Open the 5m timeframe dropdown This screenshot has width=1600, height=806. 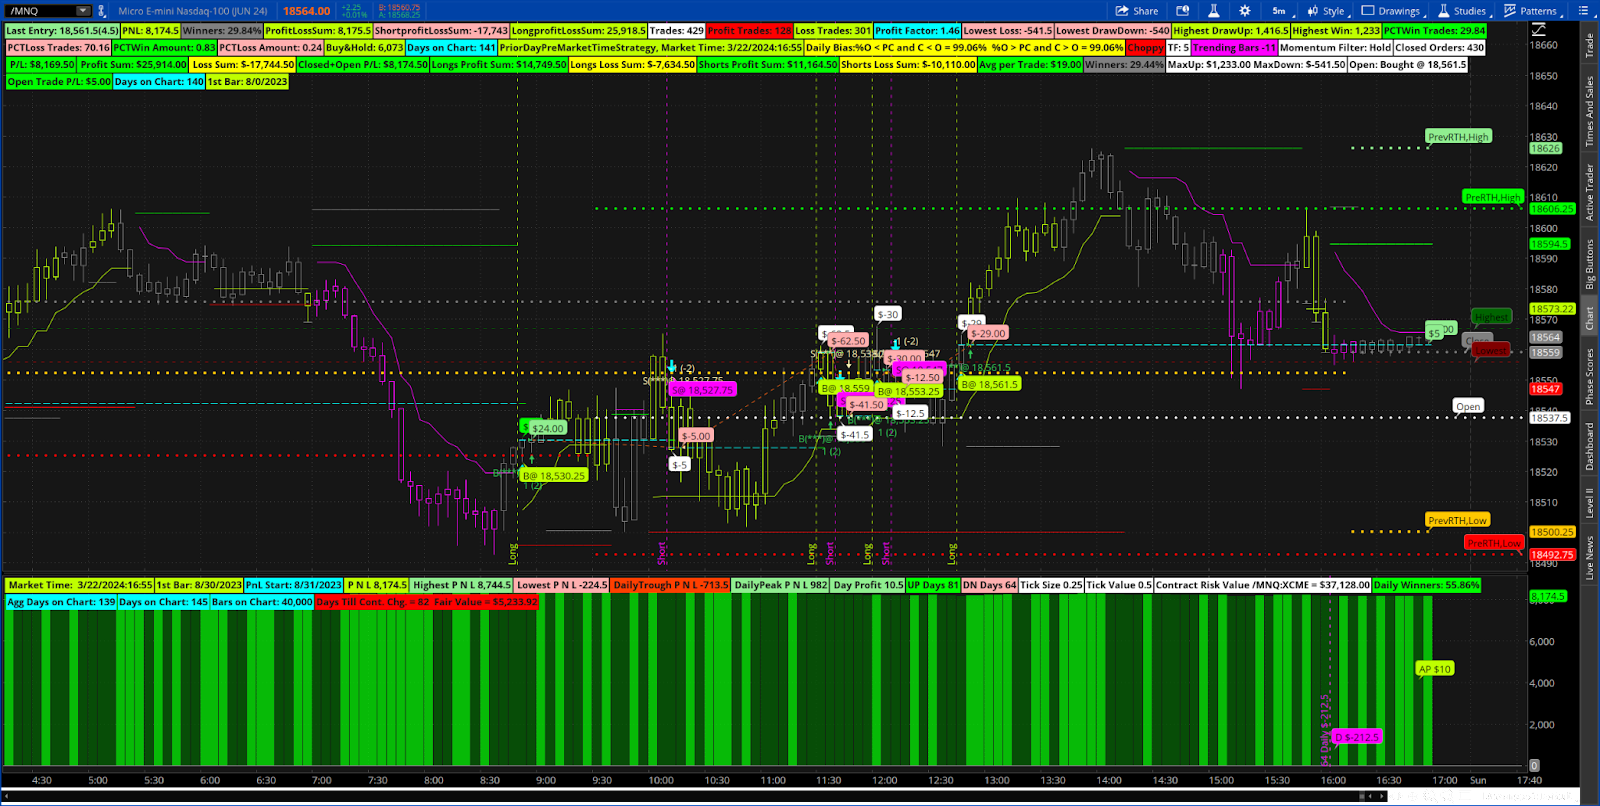(1279, 11)
